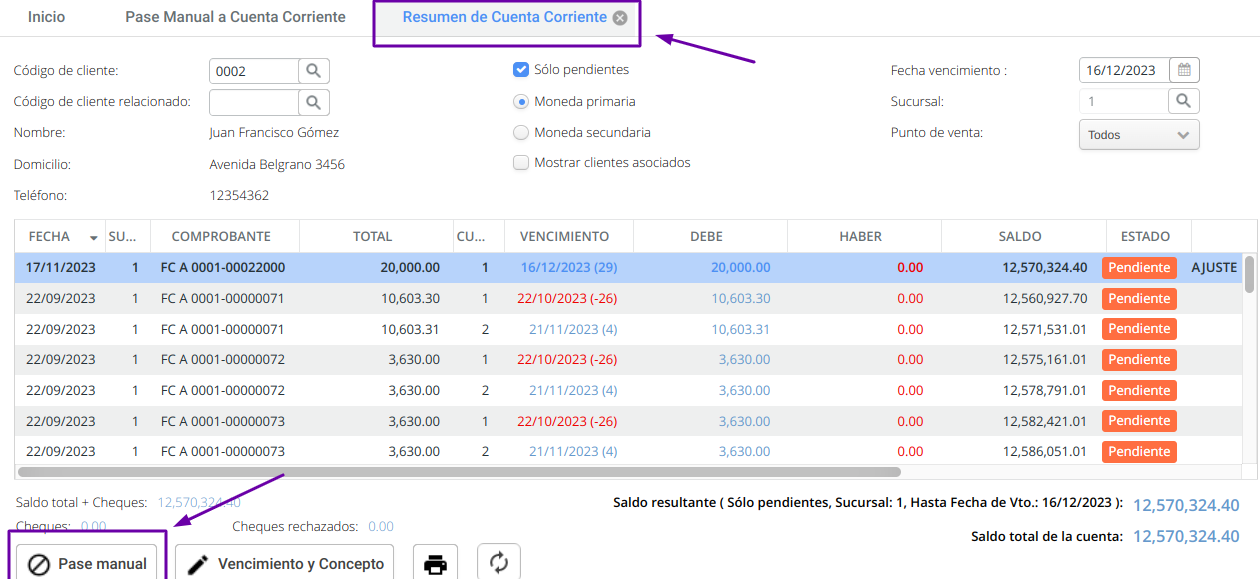Click the vertical scrollbar of the table
The width and height of the screenshot is (1260, 579).
(x=1250, y=274)
